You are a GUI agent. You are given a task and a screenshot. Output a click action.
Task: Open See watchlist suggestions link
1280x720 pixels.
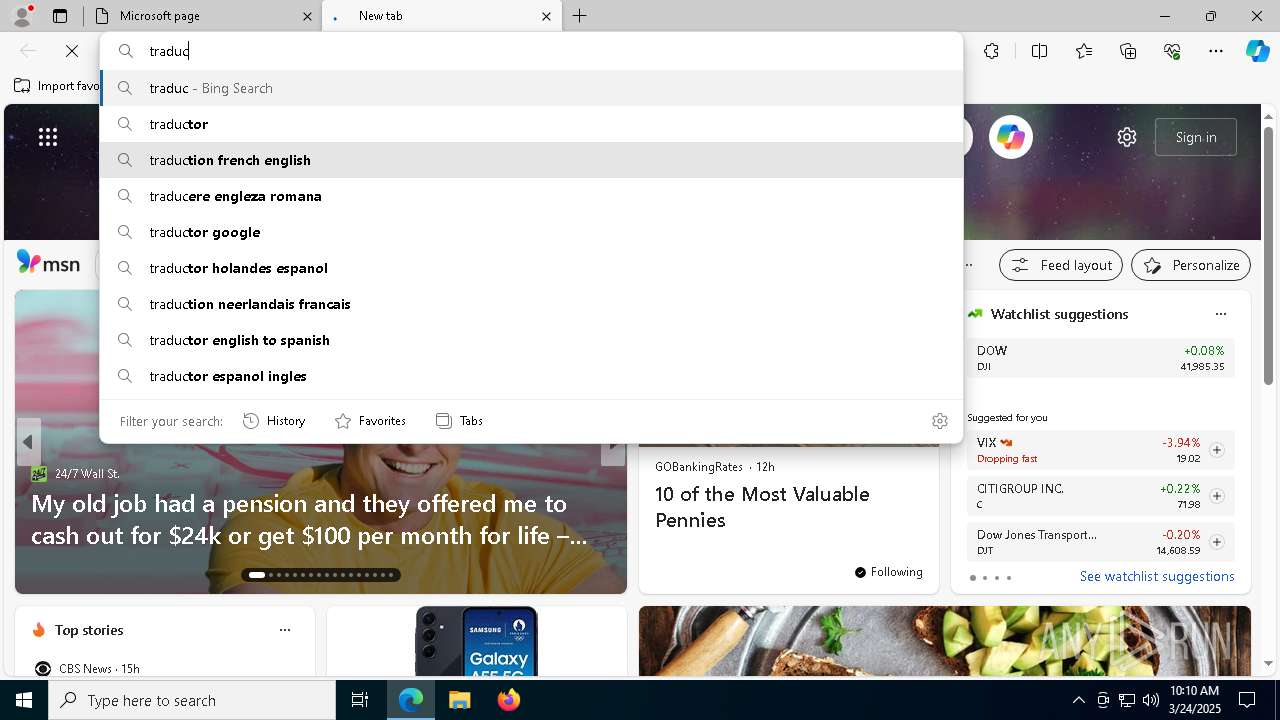point(1157,576)
